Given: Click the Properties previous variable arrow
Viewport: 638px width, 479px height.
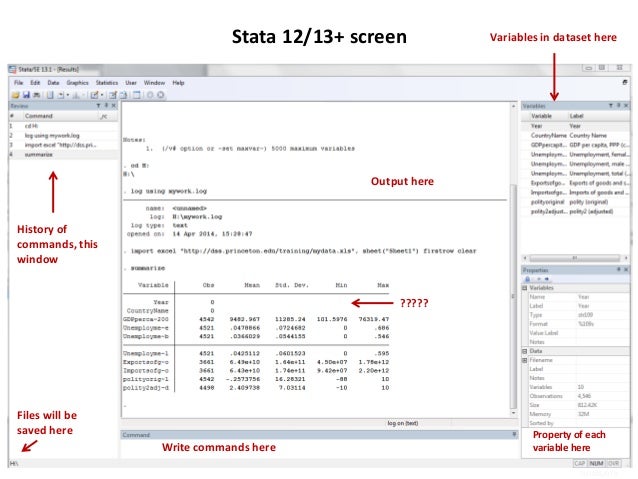Looking at the screenshot, I should [x=538, y=279].
